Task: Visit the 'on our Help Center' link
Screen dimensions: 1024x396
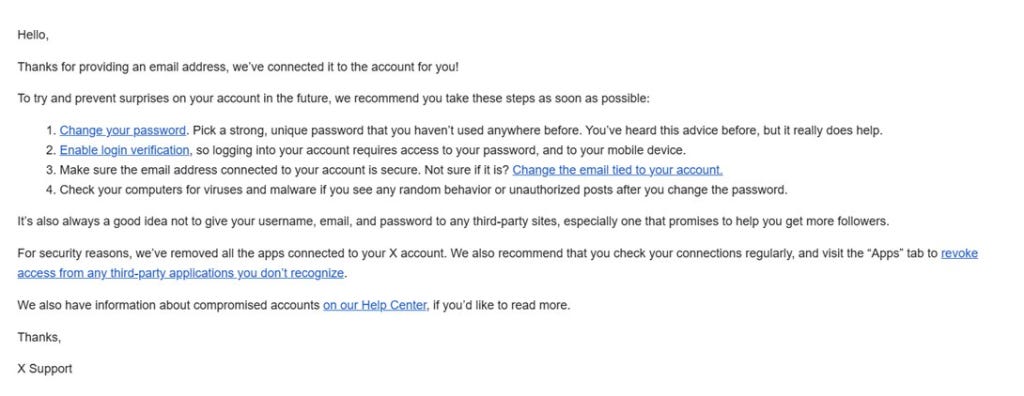Action: coord(376,305)
